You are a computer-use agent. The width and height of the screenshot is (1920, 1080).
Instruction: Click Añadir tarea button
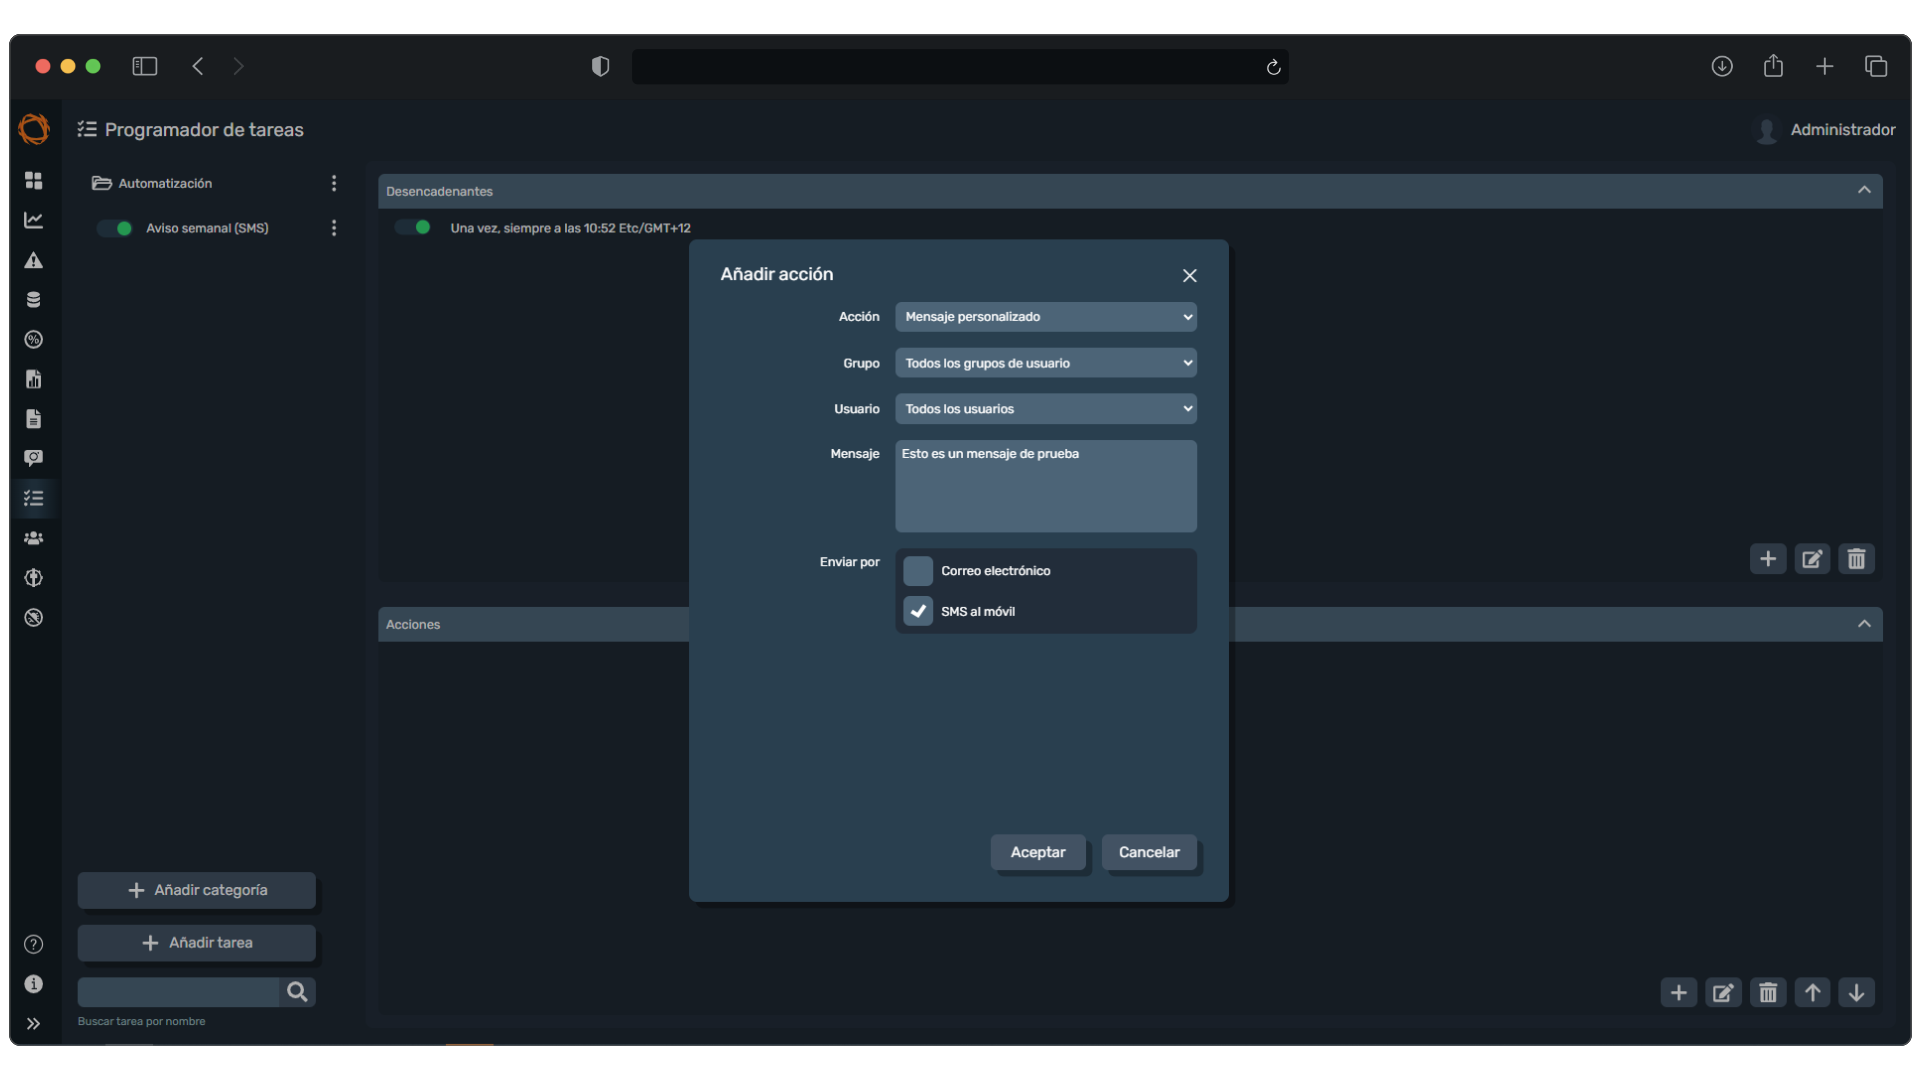click(197, 943)
